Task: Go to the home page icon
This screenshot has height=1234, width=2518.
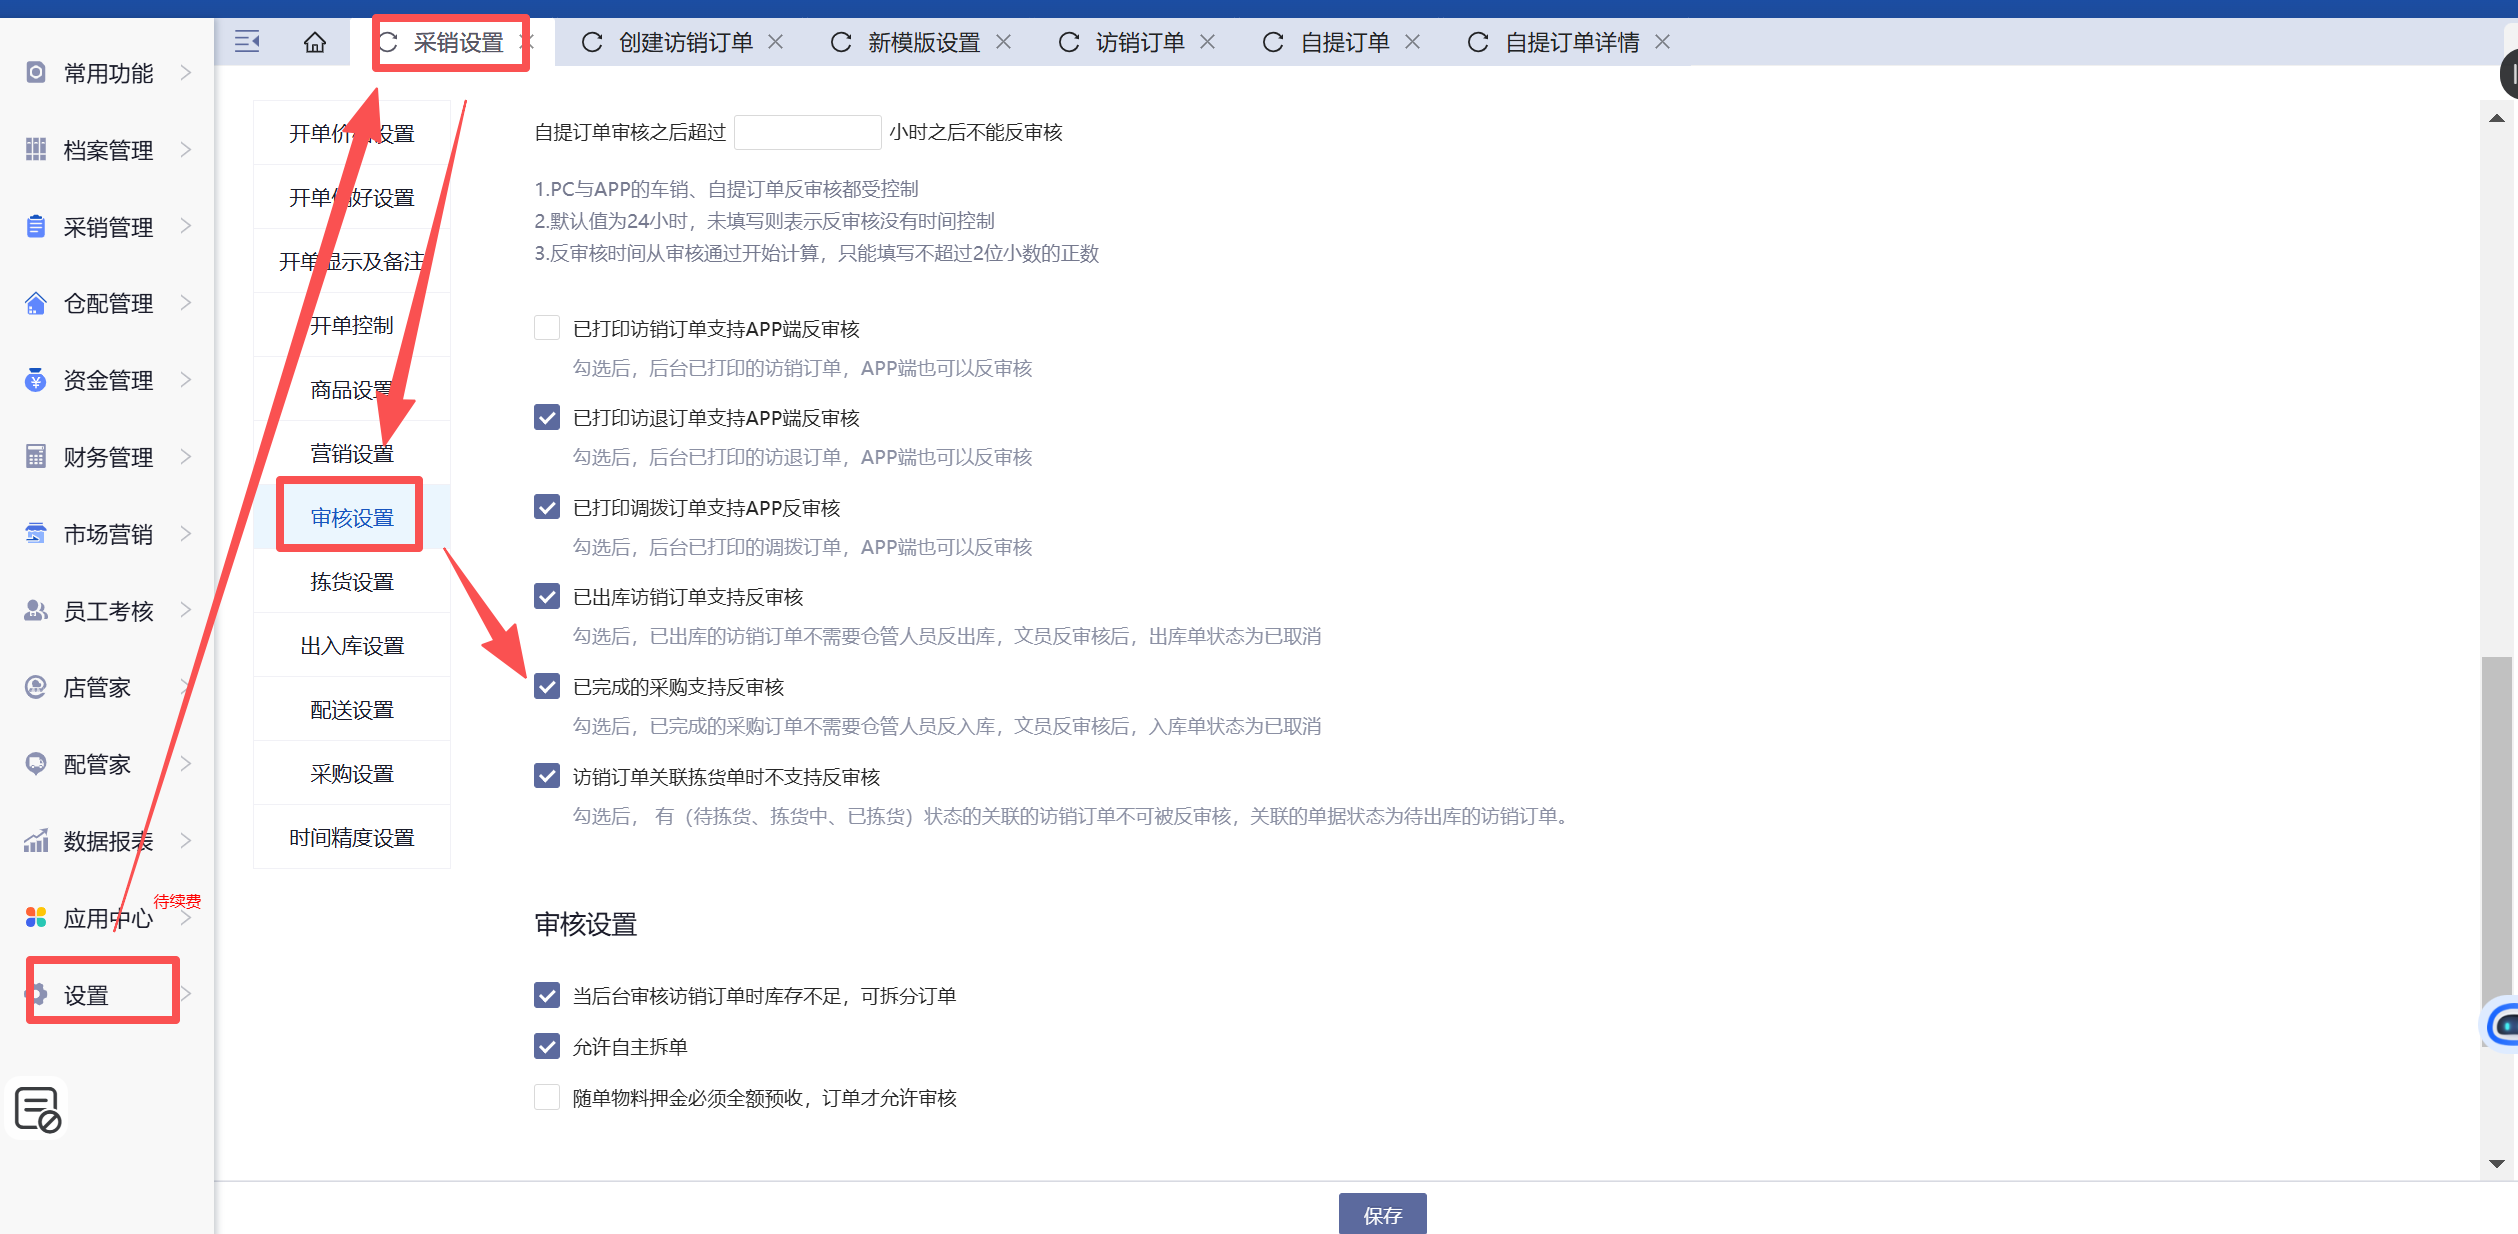Action: (315, 42)
